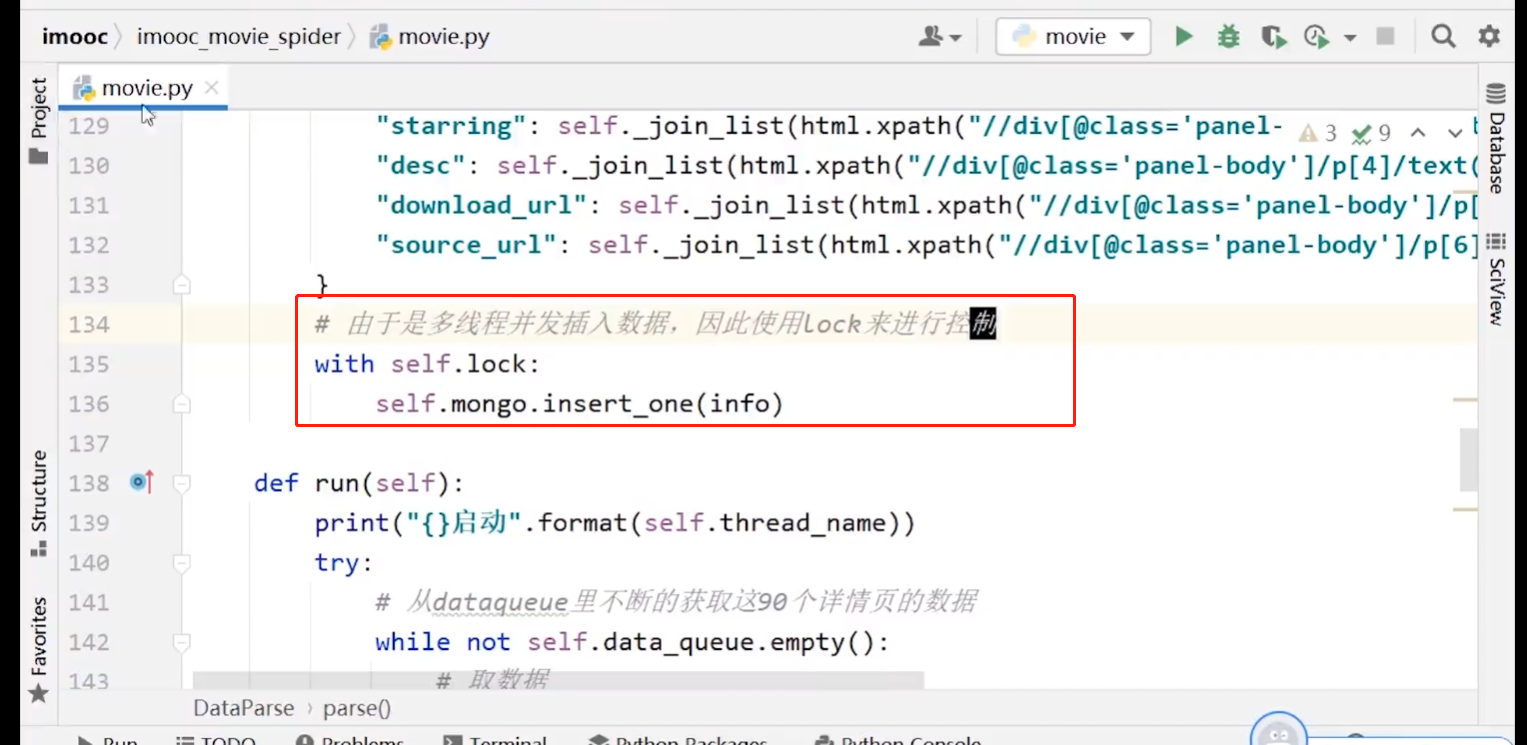Click override marker on line 138

pos(142,483)
